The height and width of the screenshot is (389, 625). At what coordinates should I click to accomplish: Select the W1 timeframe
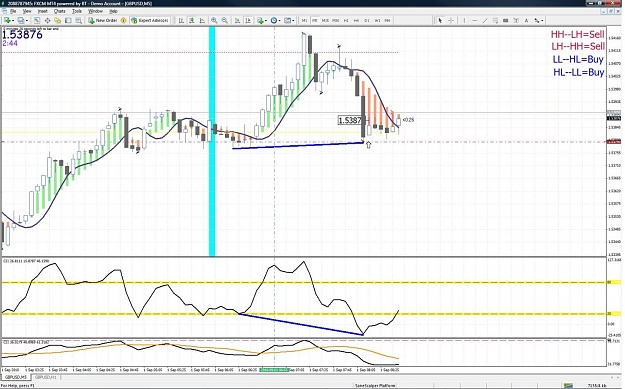(x=377, y=20)
